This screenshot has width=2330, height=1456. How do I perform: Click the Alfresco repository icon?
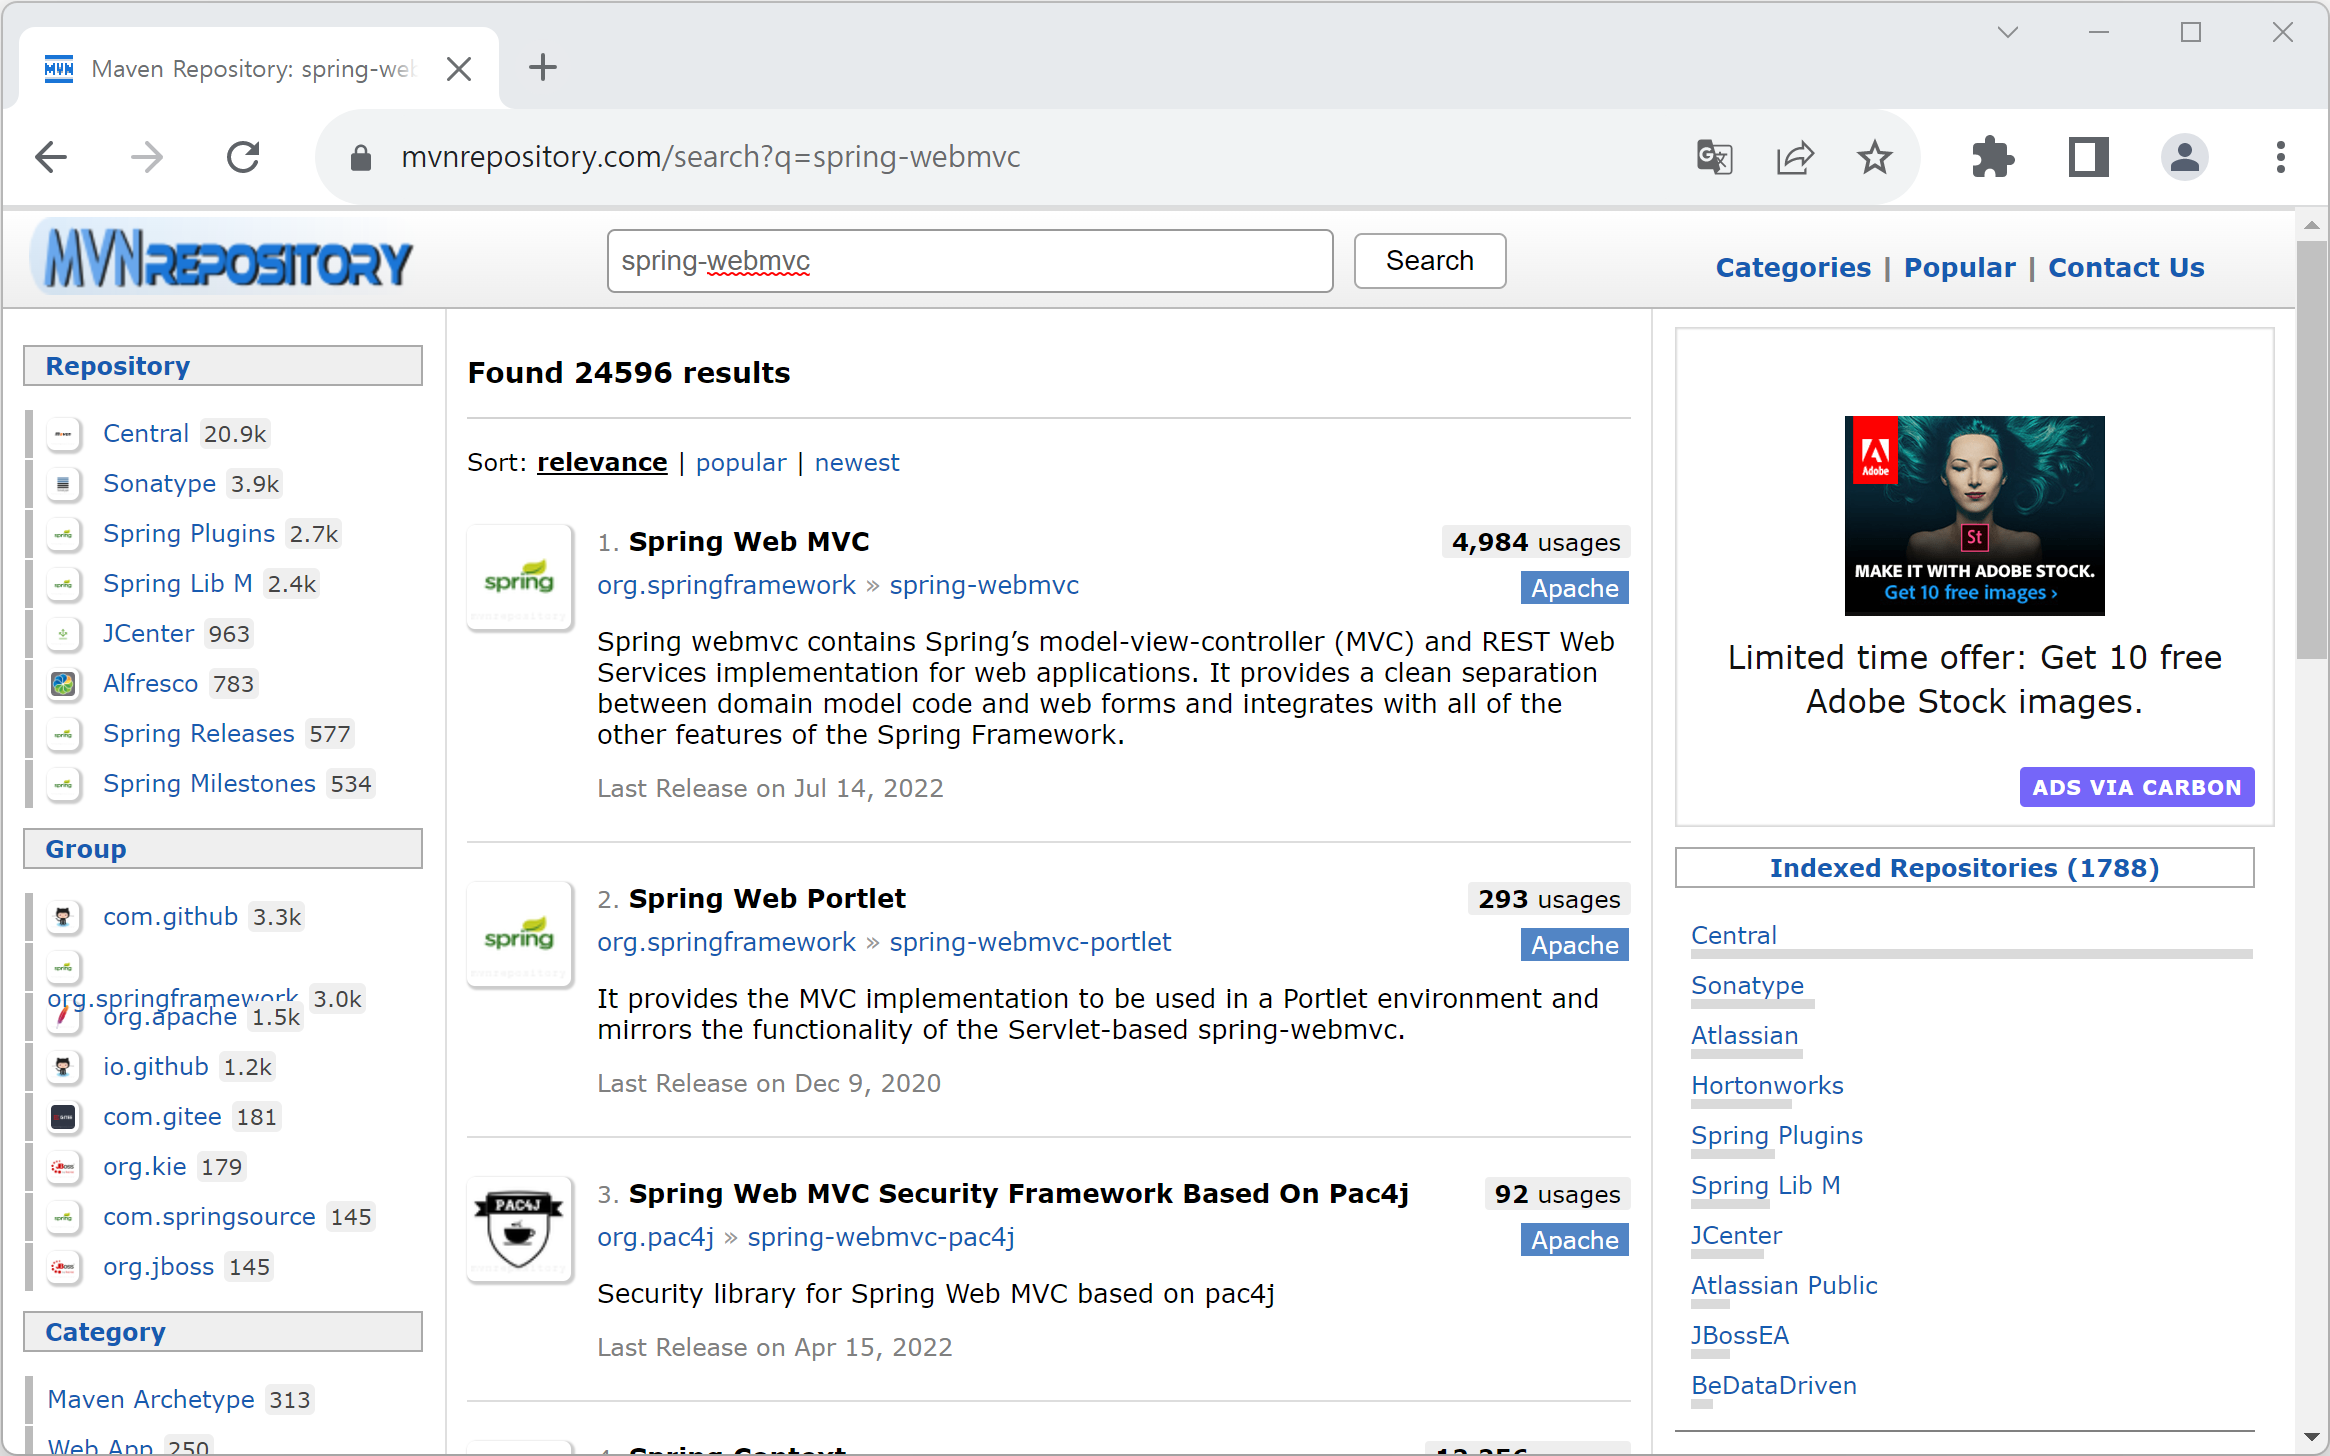63,685
